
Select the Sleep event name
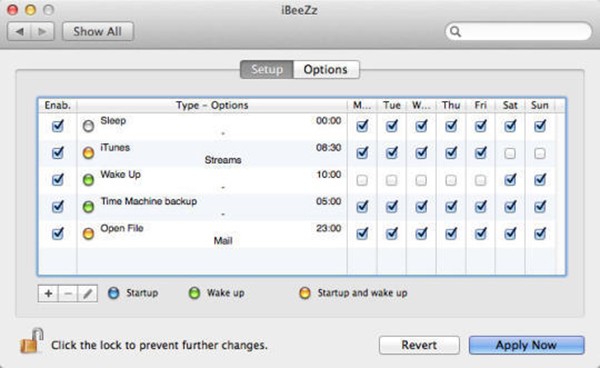coord(113,121)
